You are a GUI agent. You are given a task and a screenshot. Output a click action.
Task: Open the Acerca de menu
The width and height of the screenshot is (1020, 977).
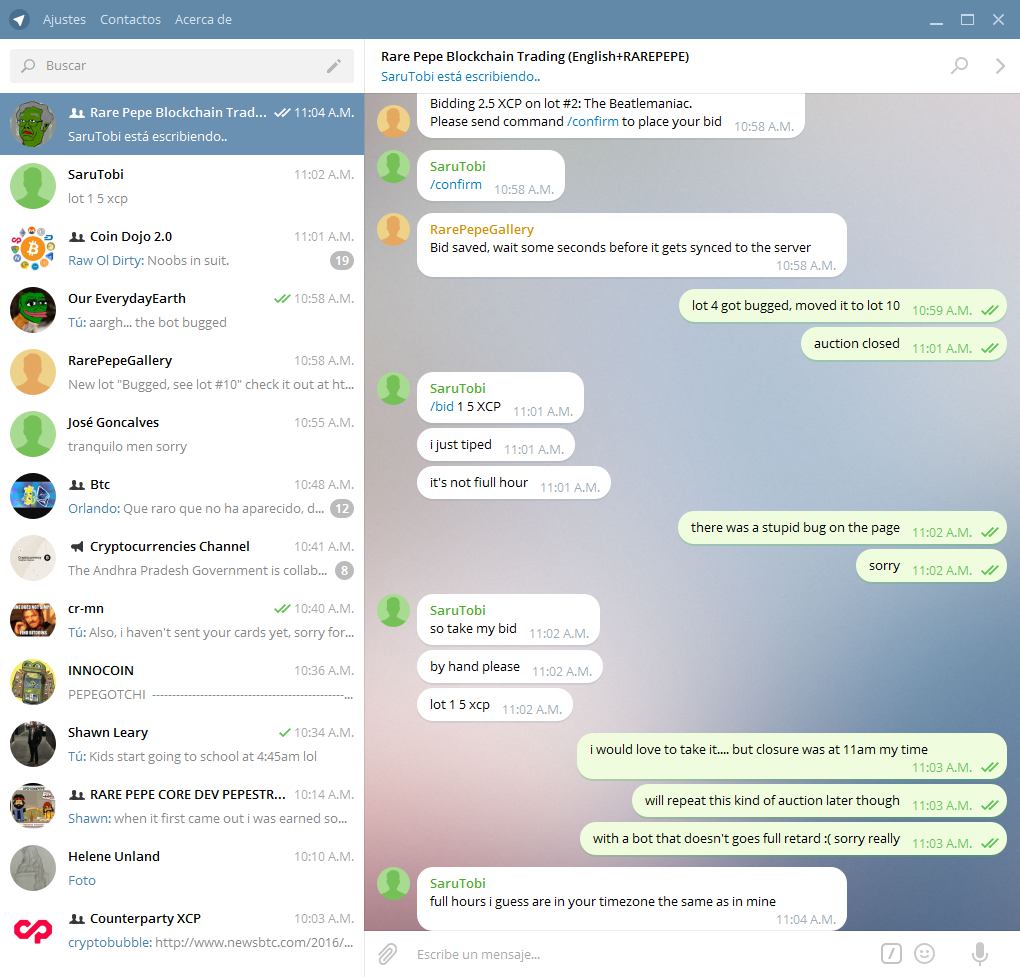pyautogui.click(x=203, y=20)
